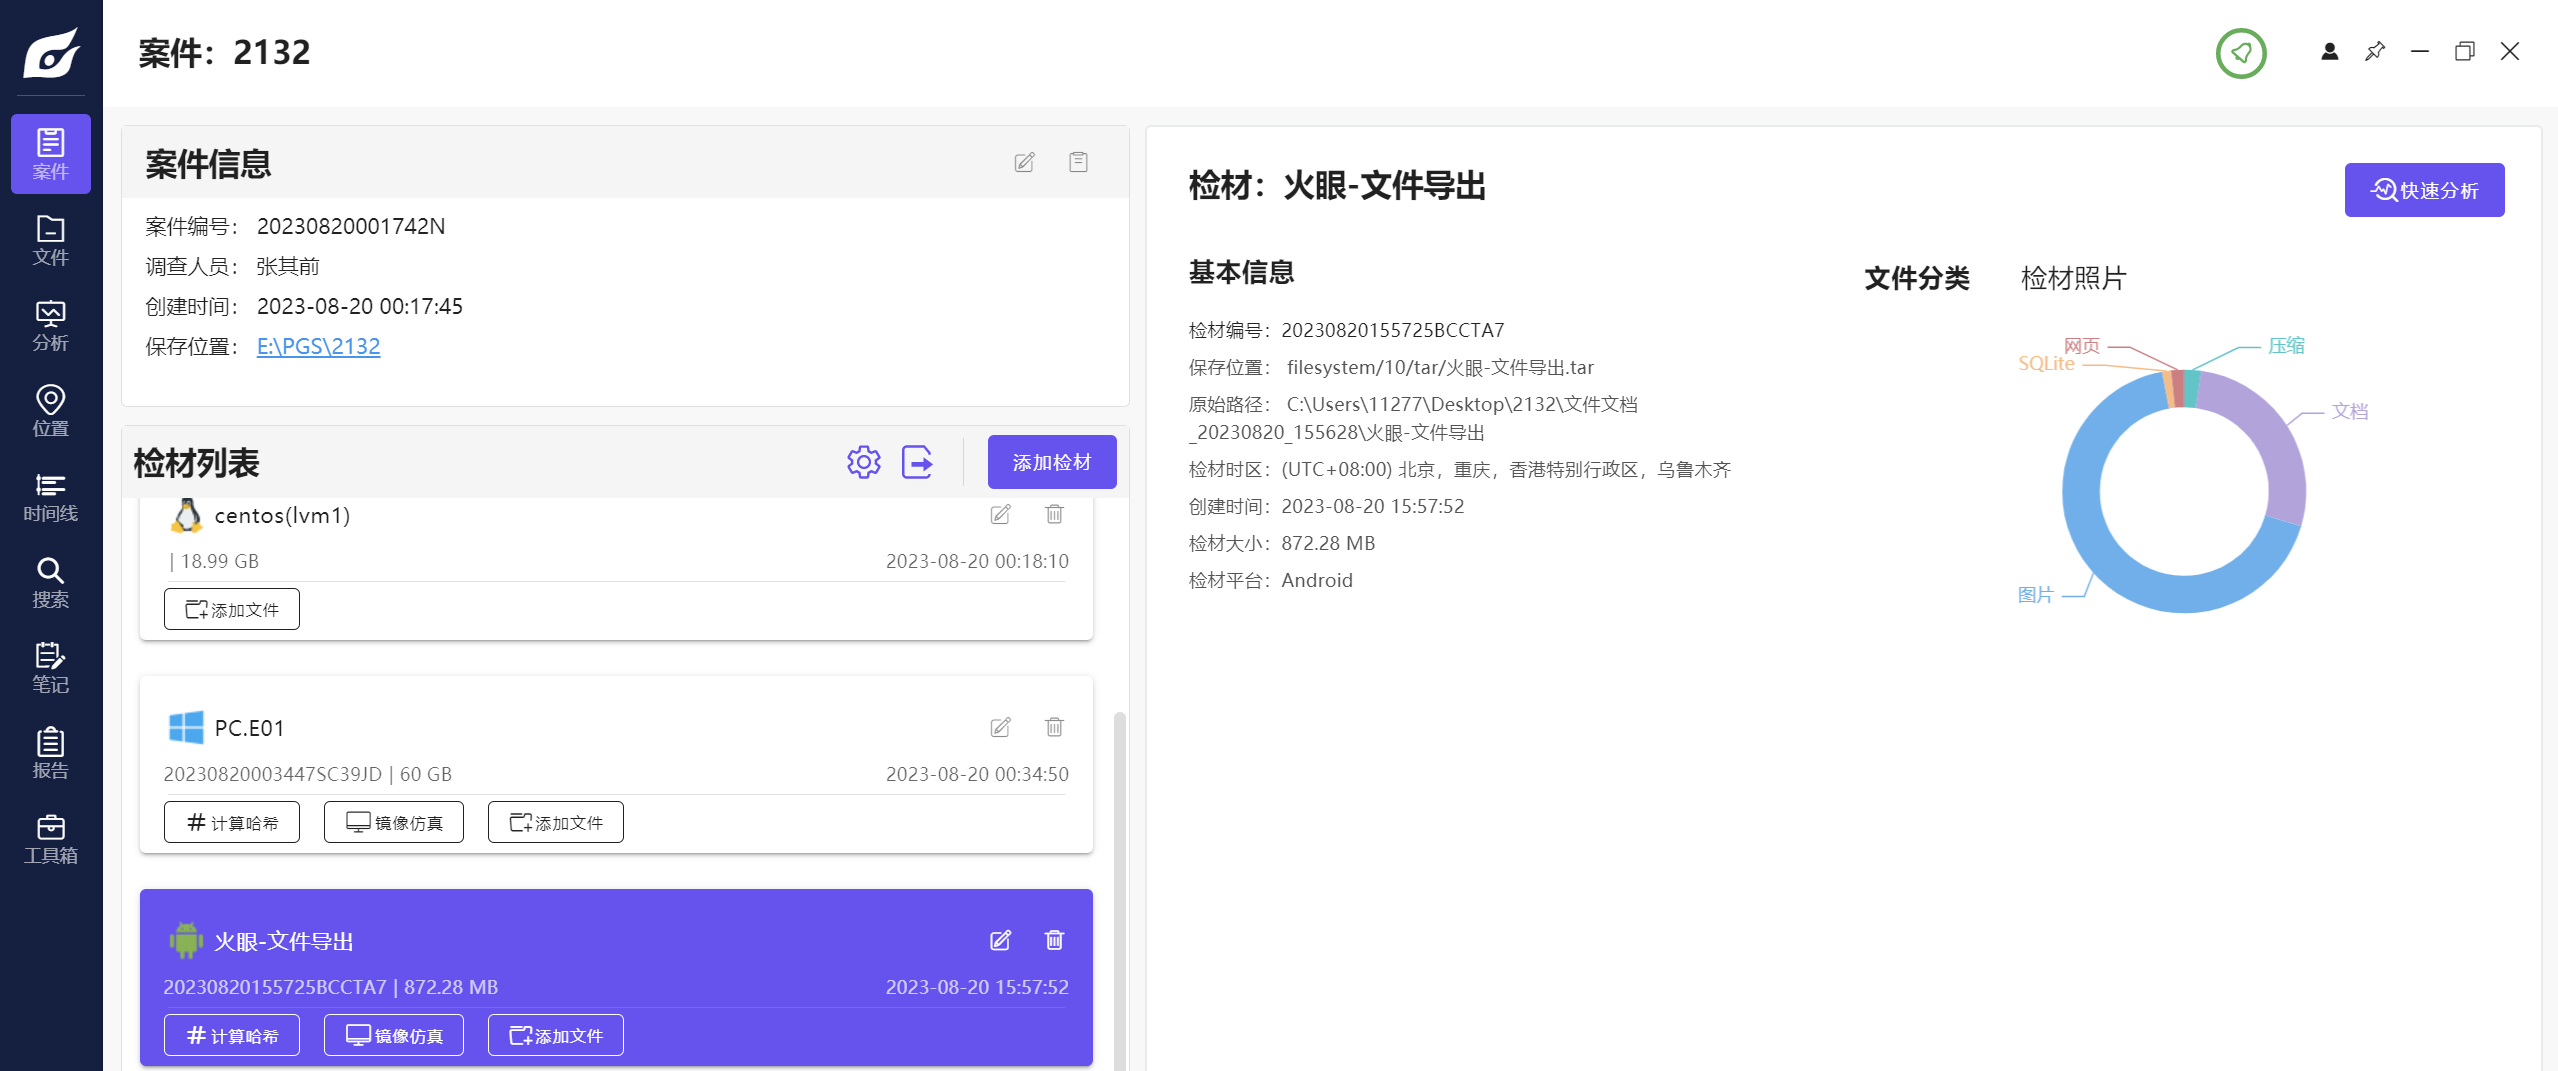Viewport: 2558px width, 1071px height.
Task: Click case number 20230820001742N
Action: click(351, 226)
